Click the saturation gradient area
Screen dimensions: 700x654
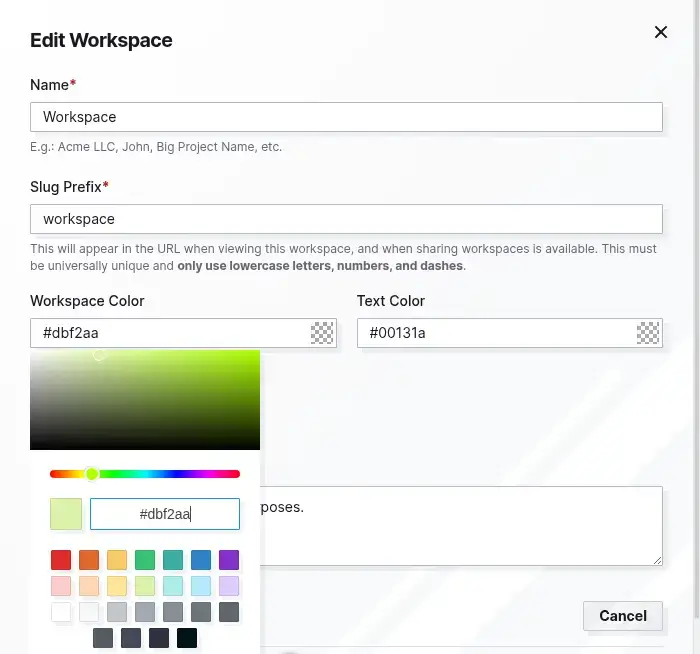[x=145, y=400]
